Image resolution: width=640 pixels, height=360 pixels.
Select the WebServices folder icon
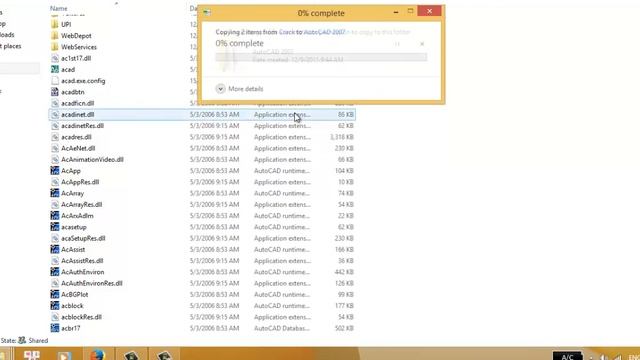pyautogui.click(x=55, y=47)
